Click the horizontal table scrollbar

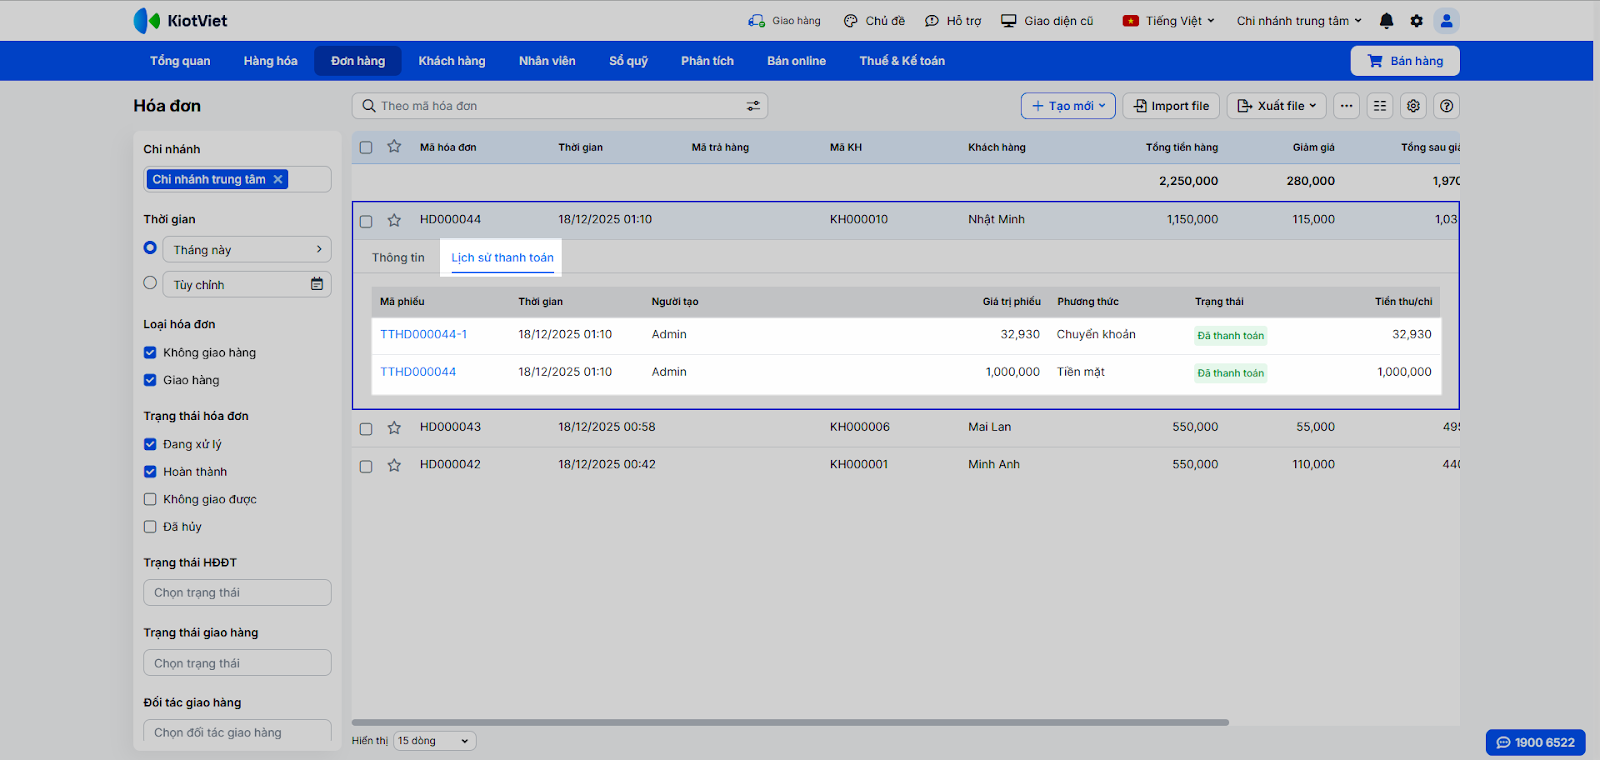pyautogui.click(x=790, y=722)
